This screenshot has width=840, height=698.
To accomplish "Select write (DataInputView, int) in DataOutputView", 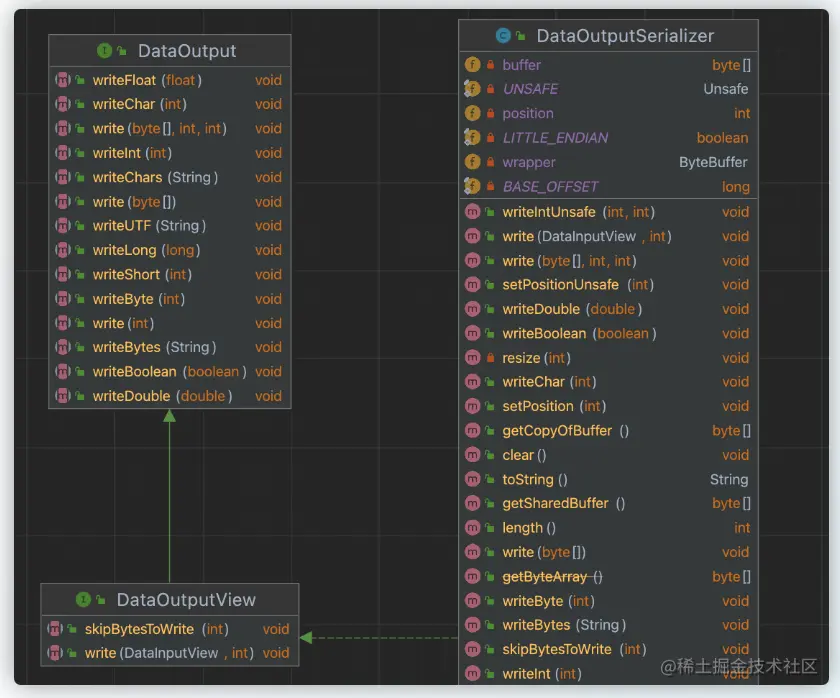I will point(170,653).
